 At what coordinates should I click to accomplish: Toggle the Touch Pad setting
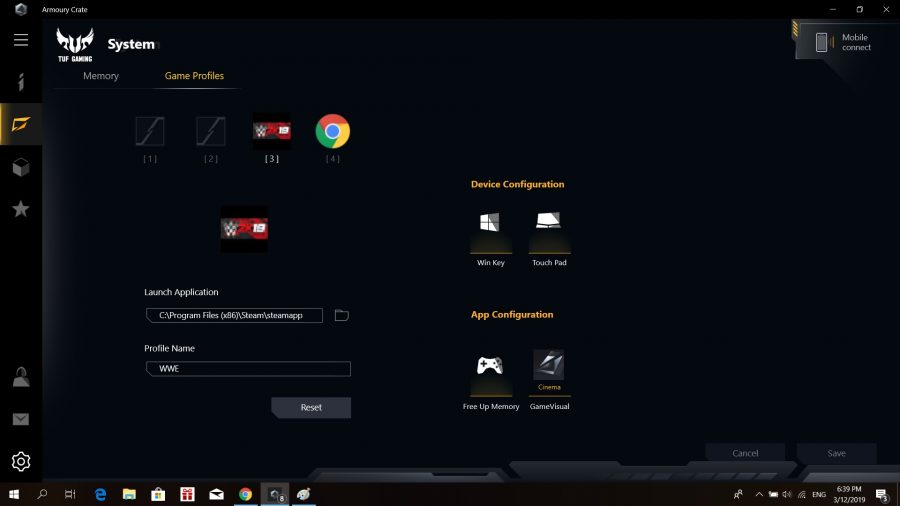(549, 232)
